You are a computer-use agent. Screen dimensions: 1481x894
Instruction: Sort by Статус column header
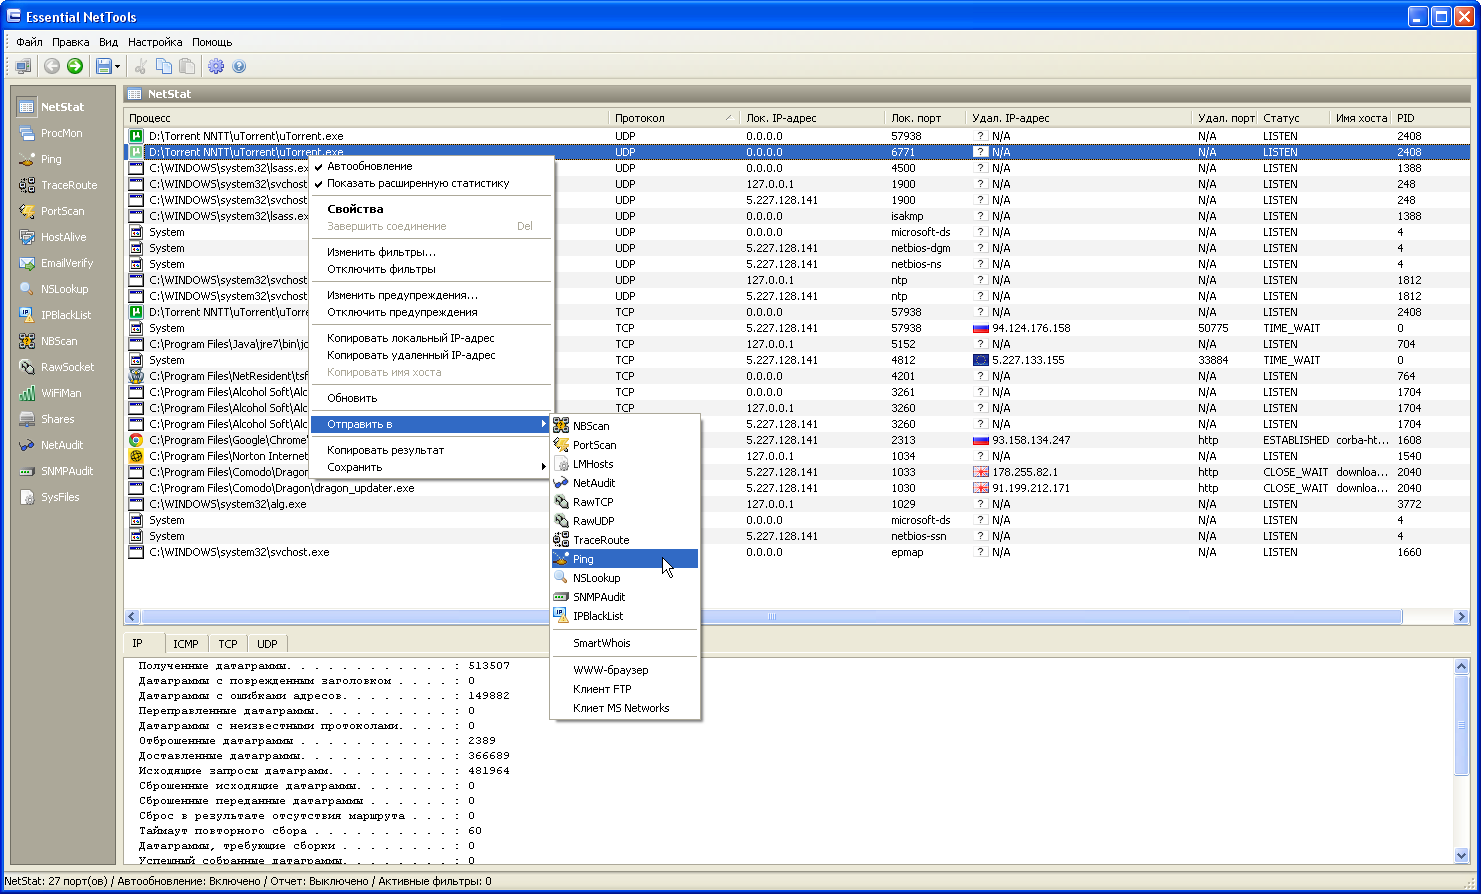(1294, 118)
